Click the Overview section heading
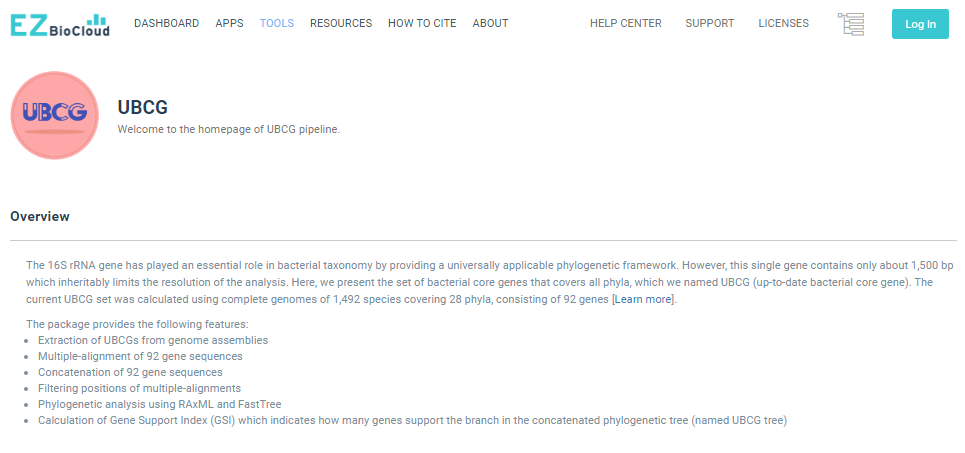965x453 pixels. click(x=40, y=216)
